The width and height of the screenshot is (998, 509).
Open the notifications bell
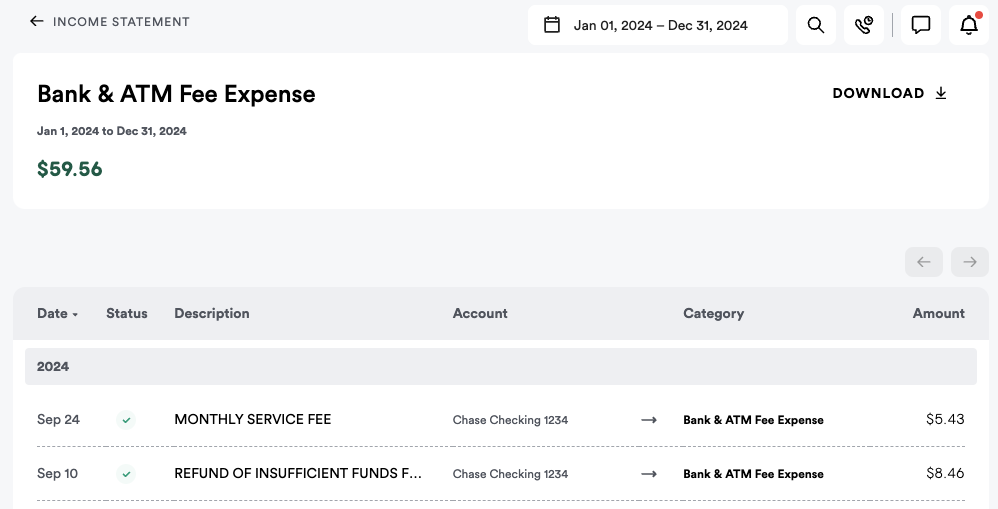click(969, 25)
